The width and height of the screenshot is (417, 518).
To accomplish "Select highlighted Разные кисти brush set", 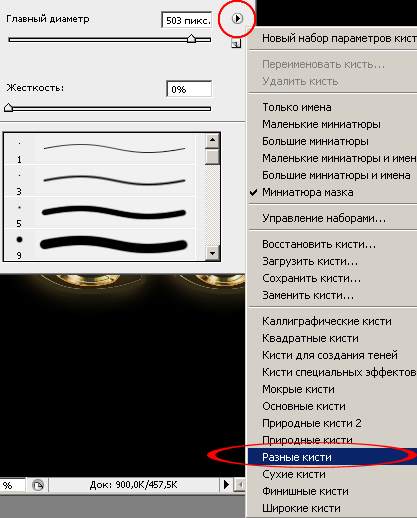I will pyautogui.click(x=333, y=457).
